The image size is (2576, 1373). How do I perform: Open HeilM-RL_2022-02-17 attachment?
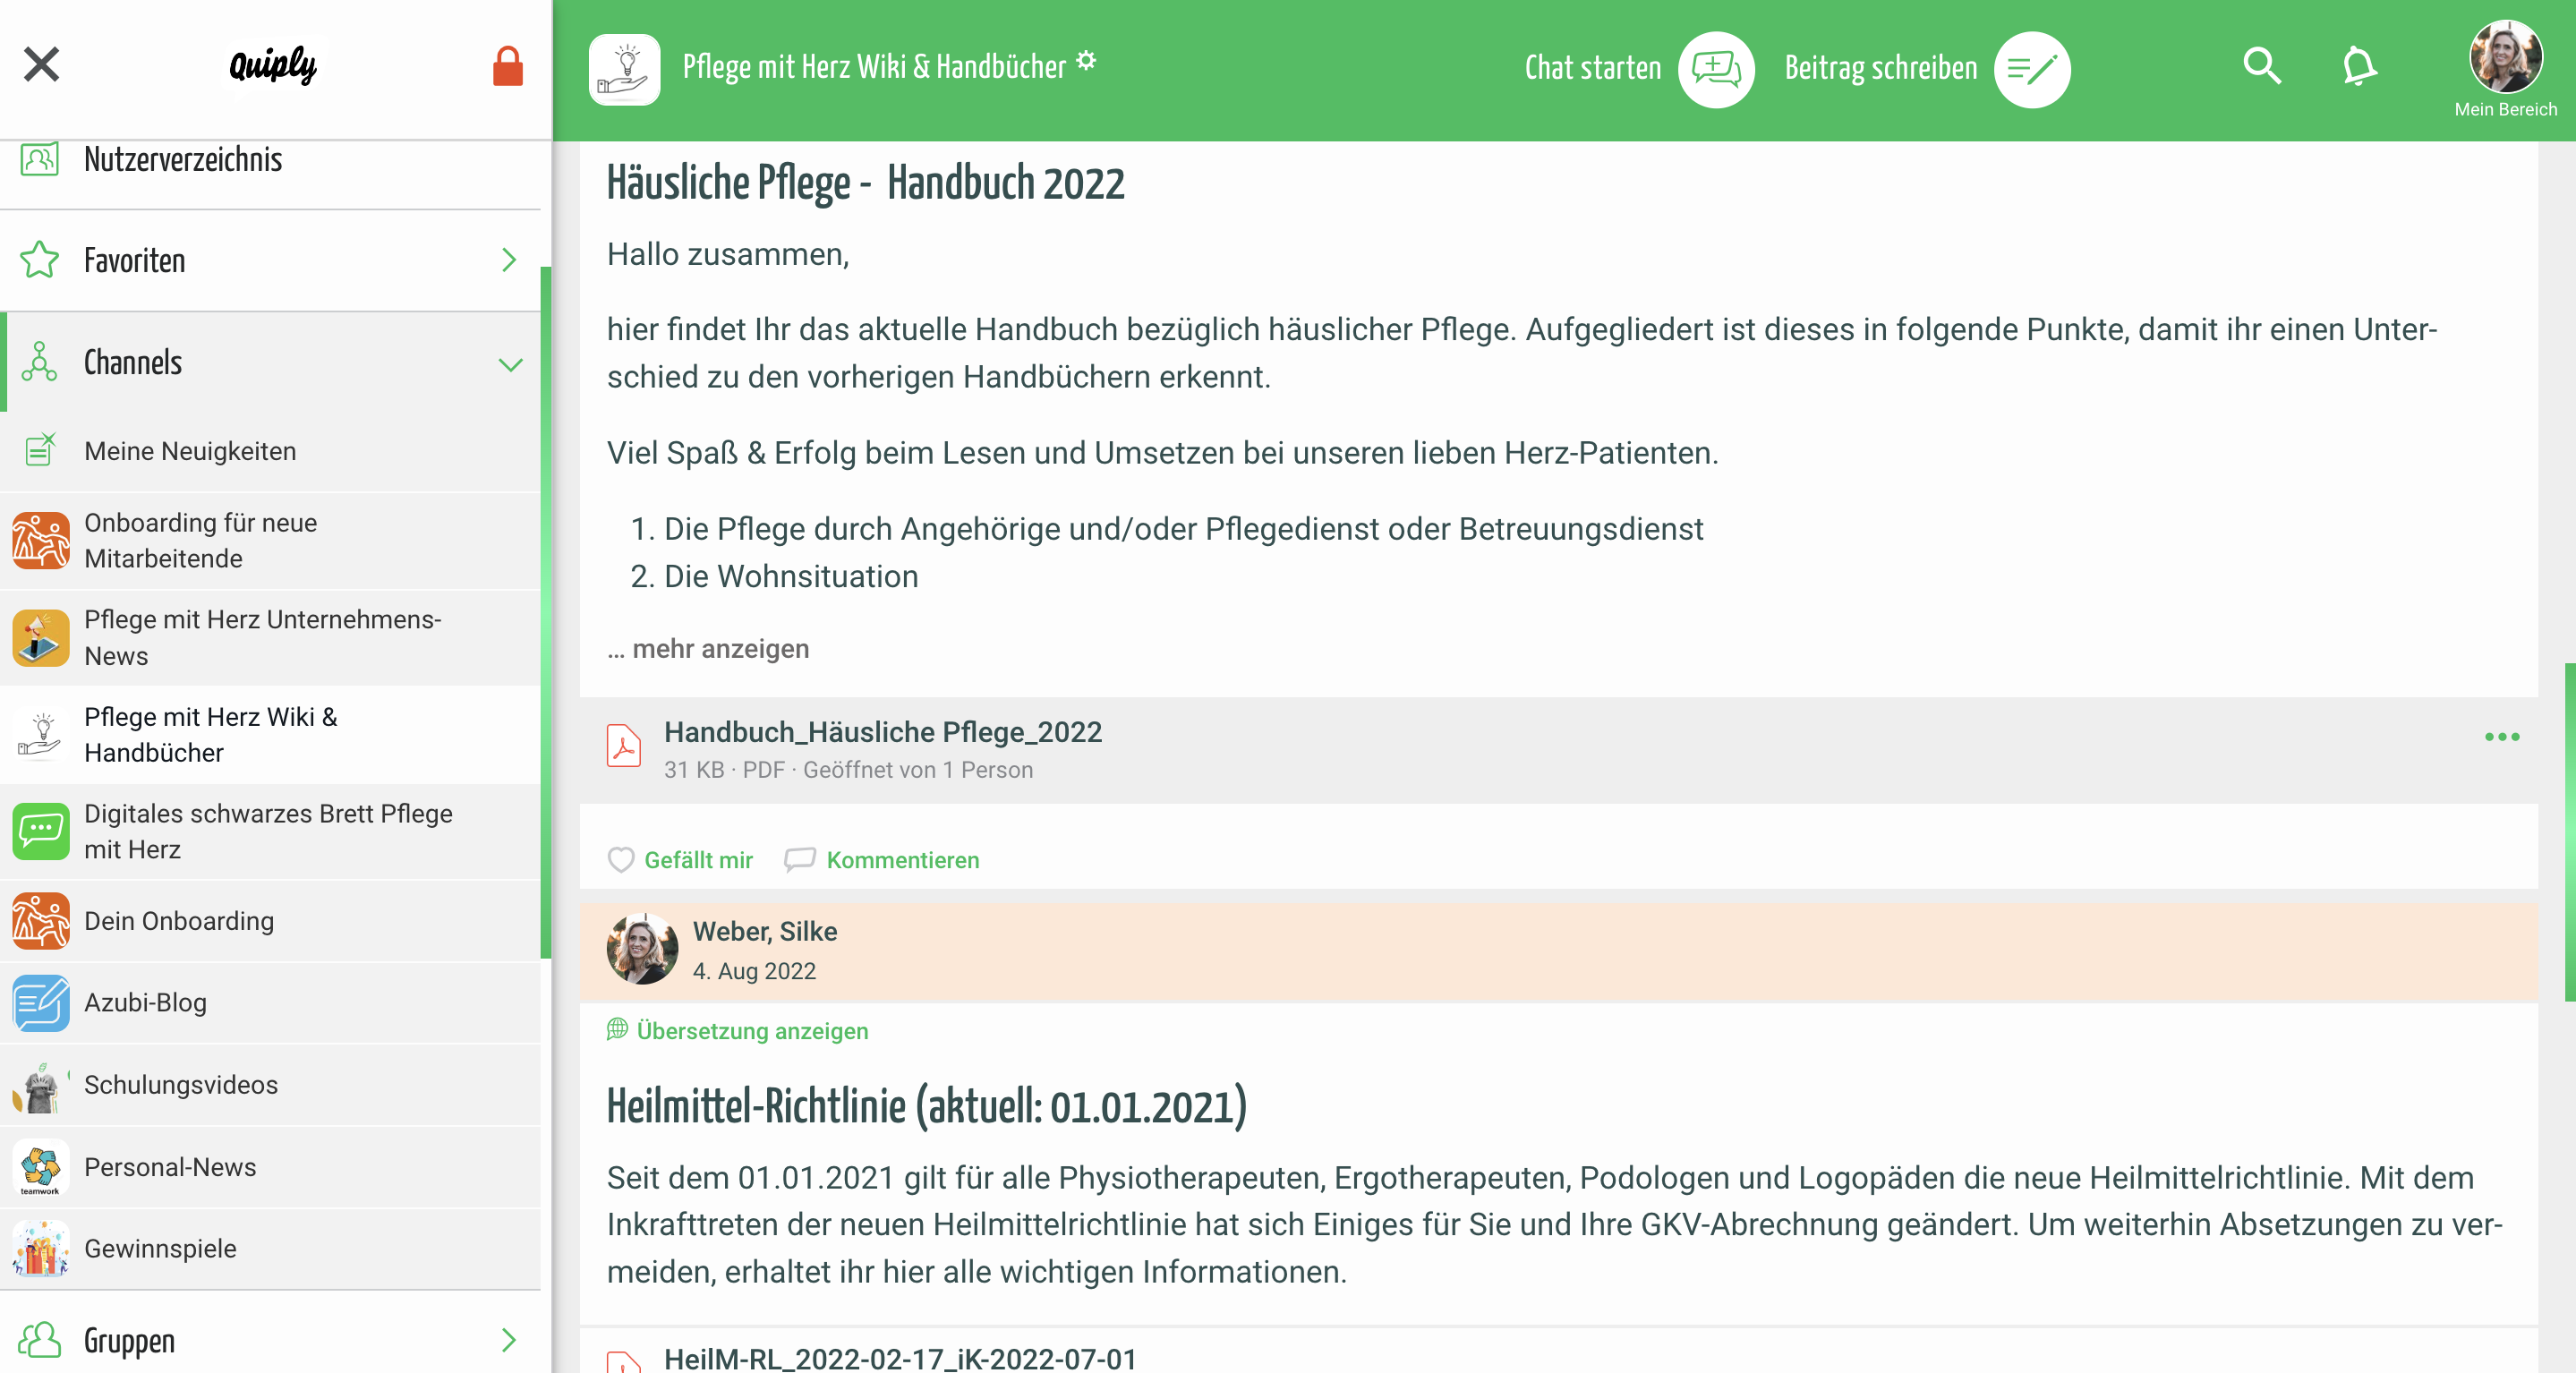coord(900,1359)
